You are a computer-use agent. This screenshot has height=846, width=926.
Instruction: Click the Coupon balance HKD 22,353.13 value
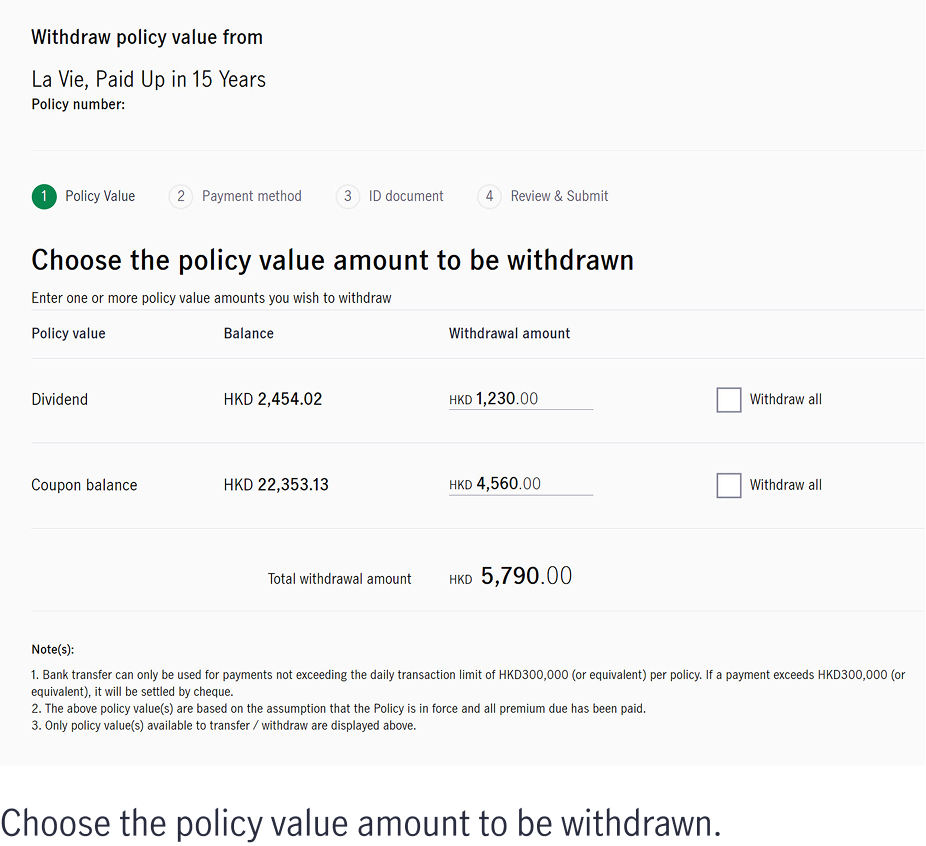click(x=276, y=485)
